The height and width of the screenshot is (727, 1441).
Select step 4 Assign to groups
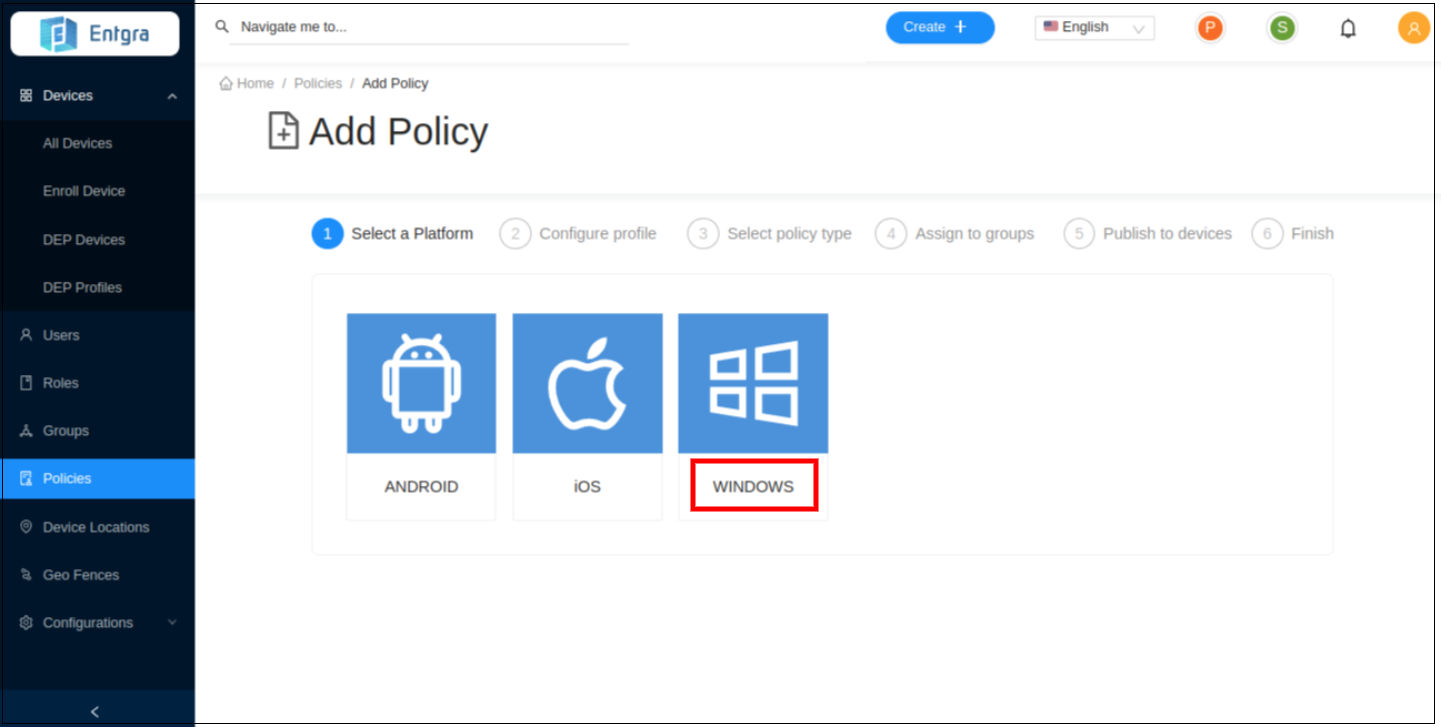point(954,234)
